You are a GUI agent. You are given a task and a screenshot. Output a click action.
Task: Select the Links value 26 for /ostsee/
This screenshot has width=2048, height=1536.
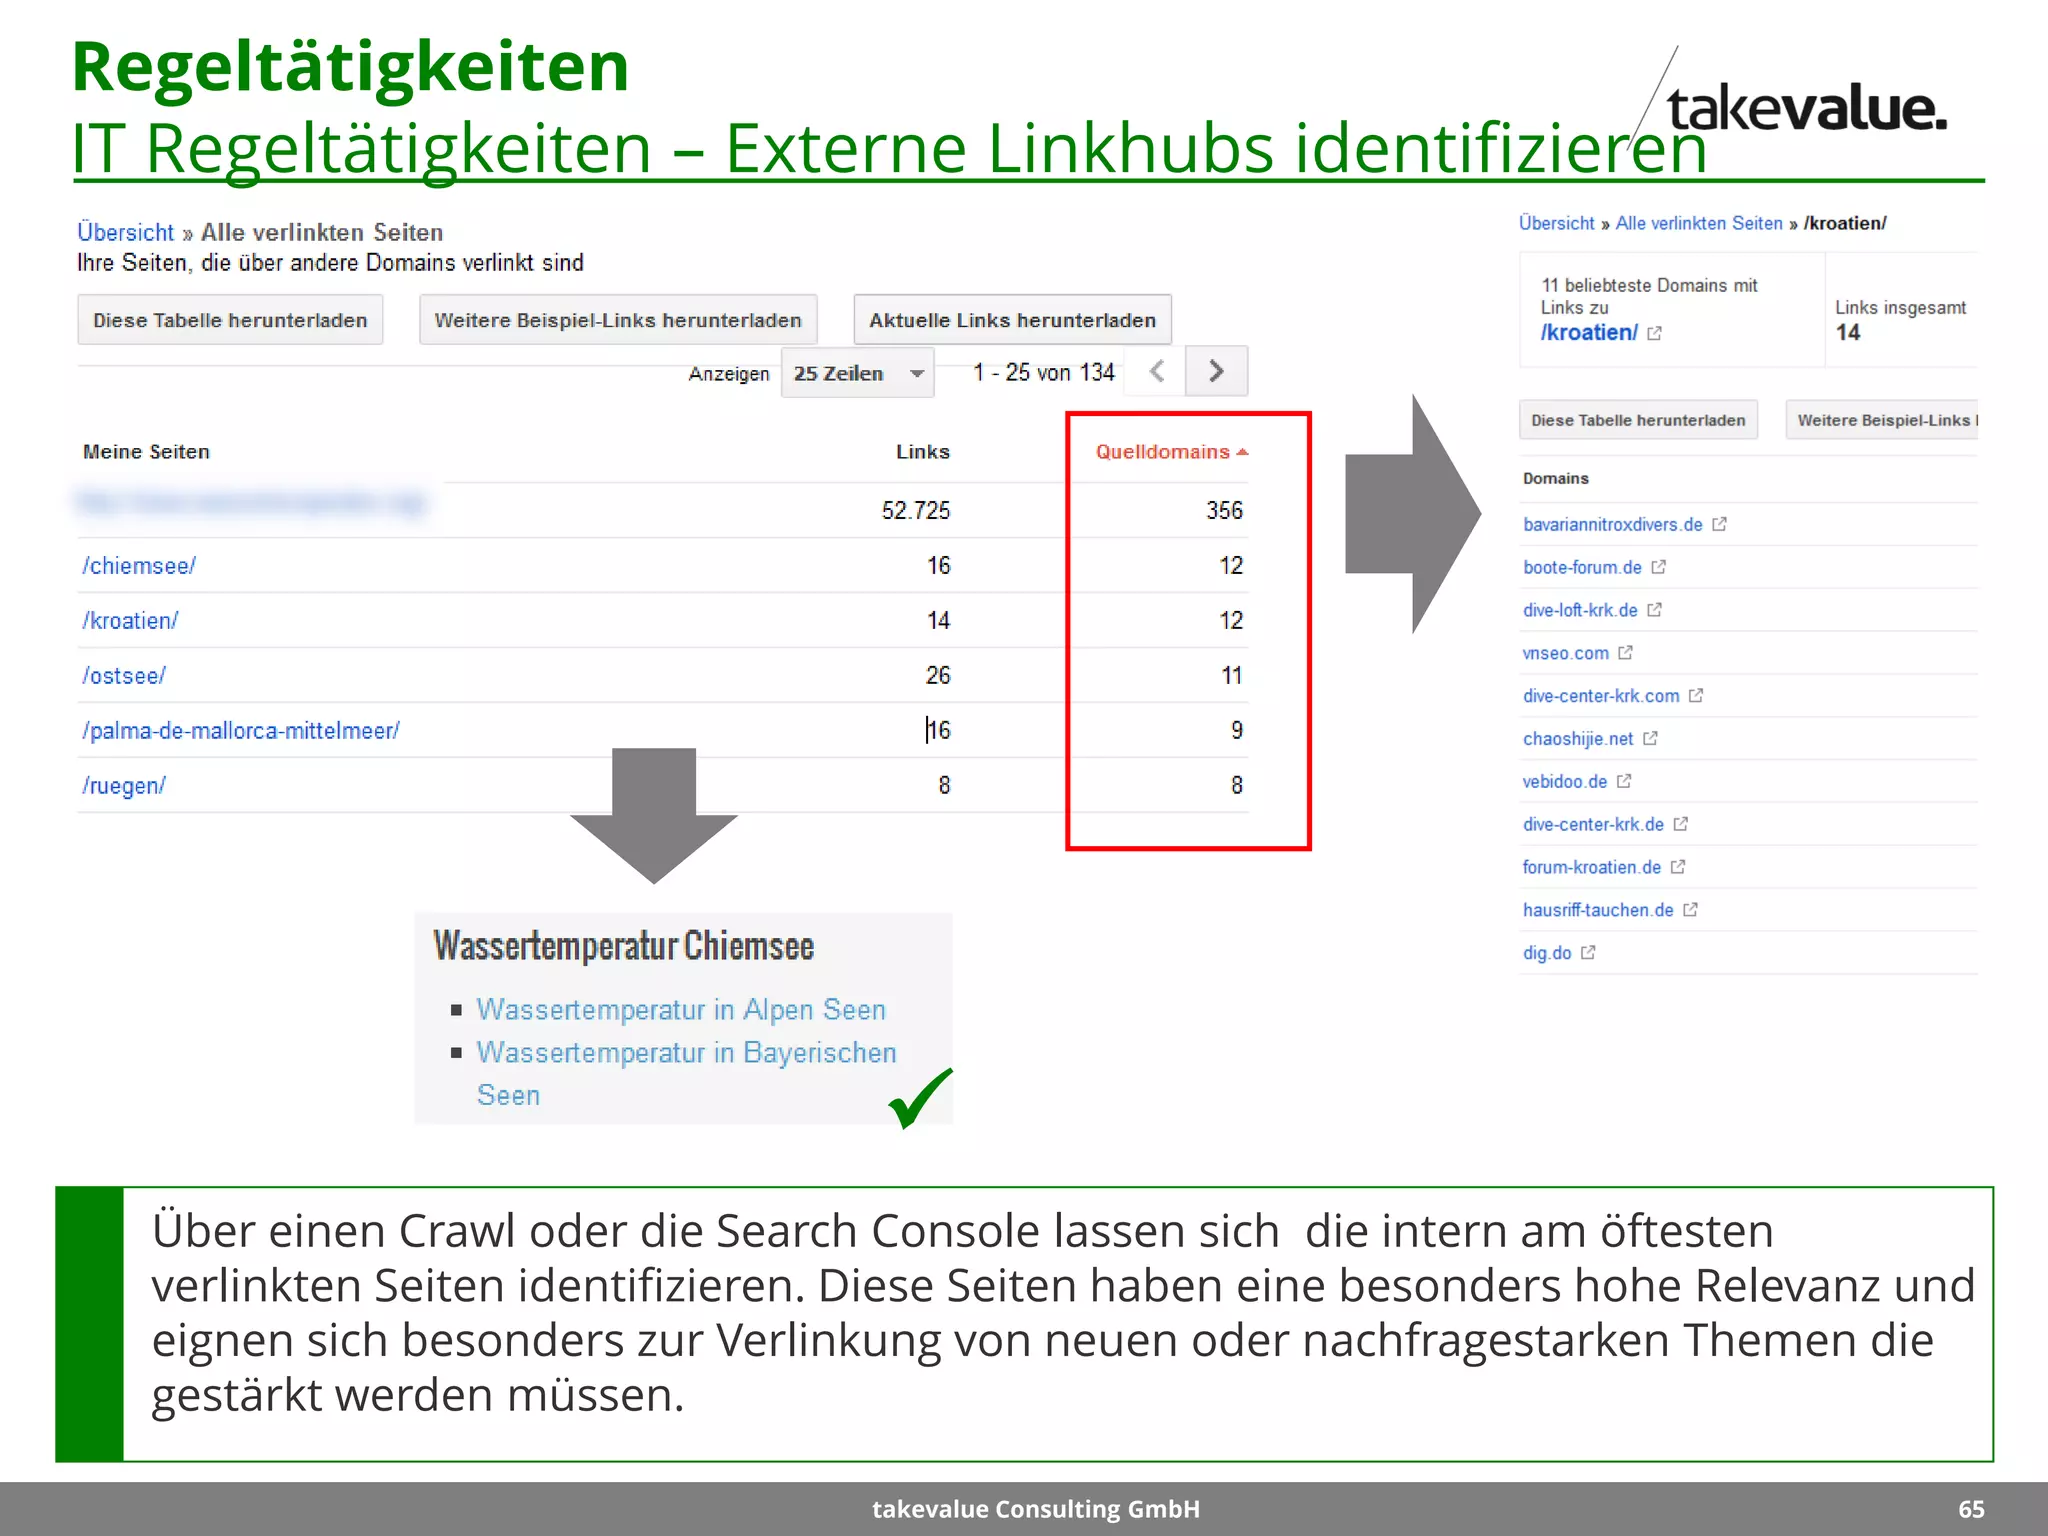click(938, 676)
